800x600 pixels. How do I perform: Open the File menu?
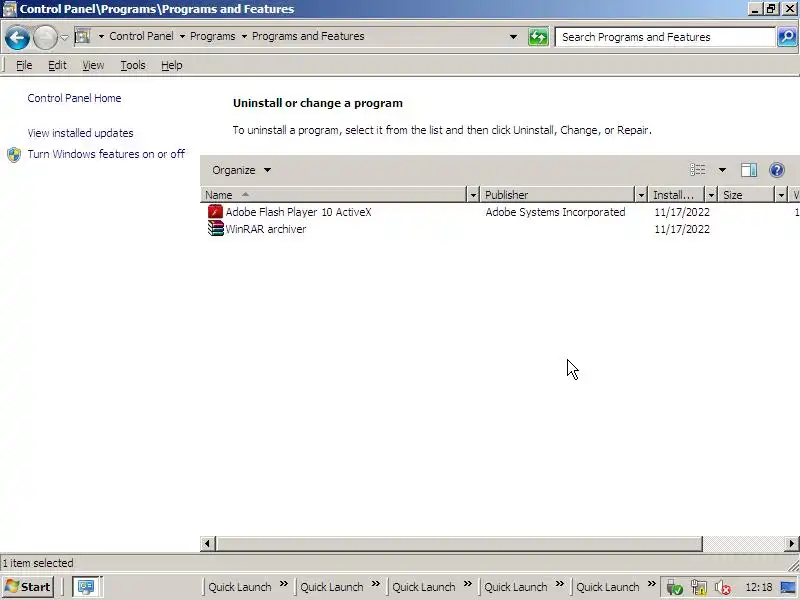[x=24, y=65]
